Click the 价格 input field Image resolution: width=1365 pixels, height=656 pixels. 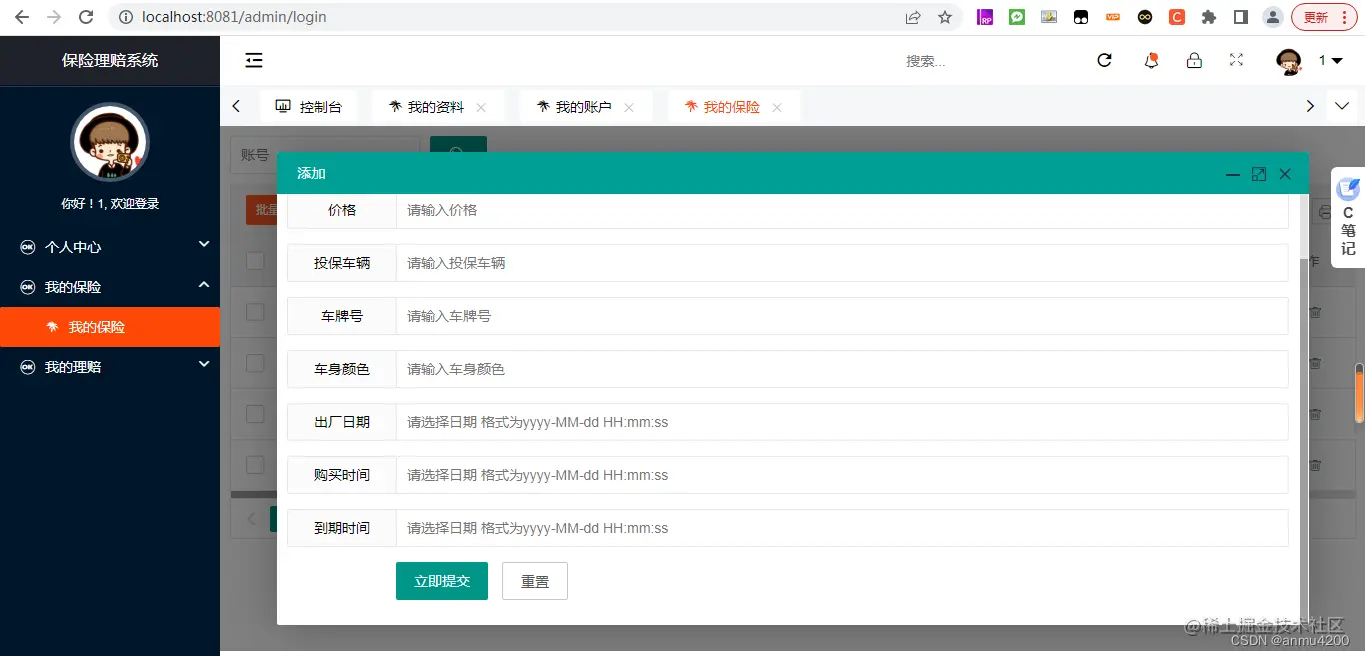pos(842,210)
